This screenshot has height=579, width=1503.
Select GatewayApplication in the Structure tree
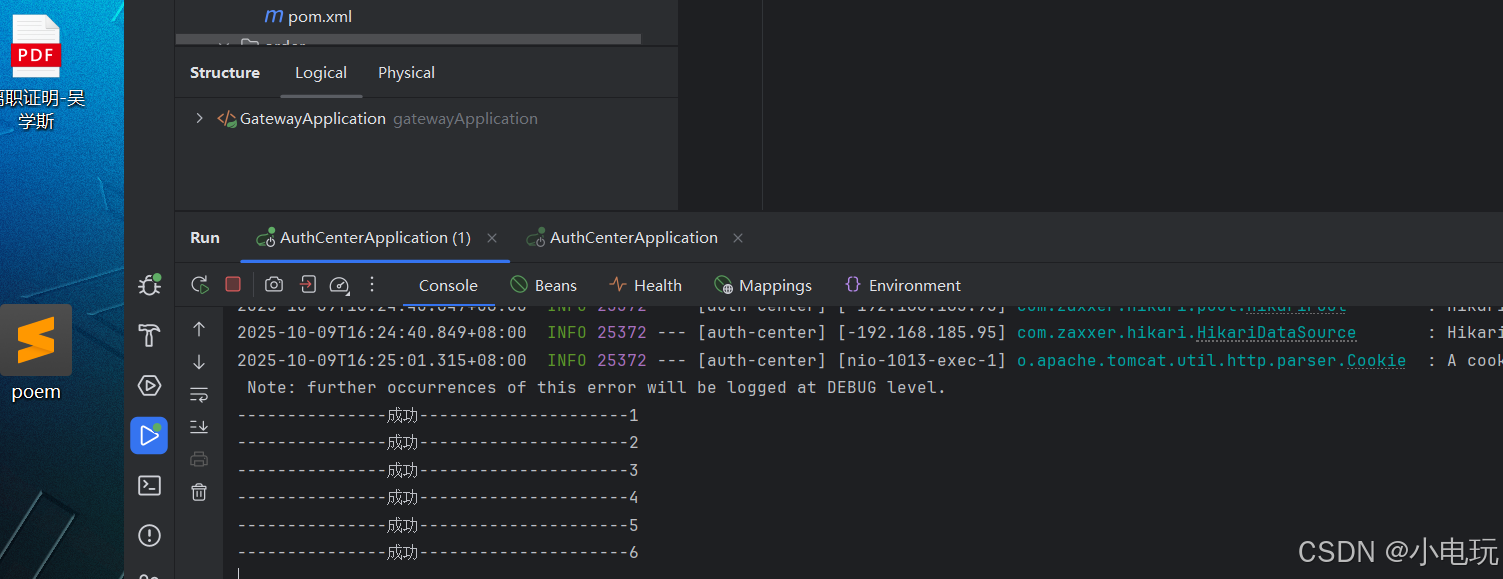click(313, 119)
